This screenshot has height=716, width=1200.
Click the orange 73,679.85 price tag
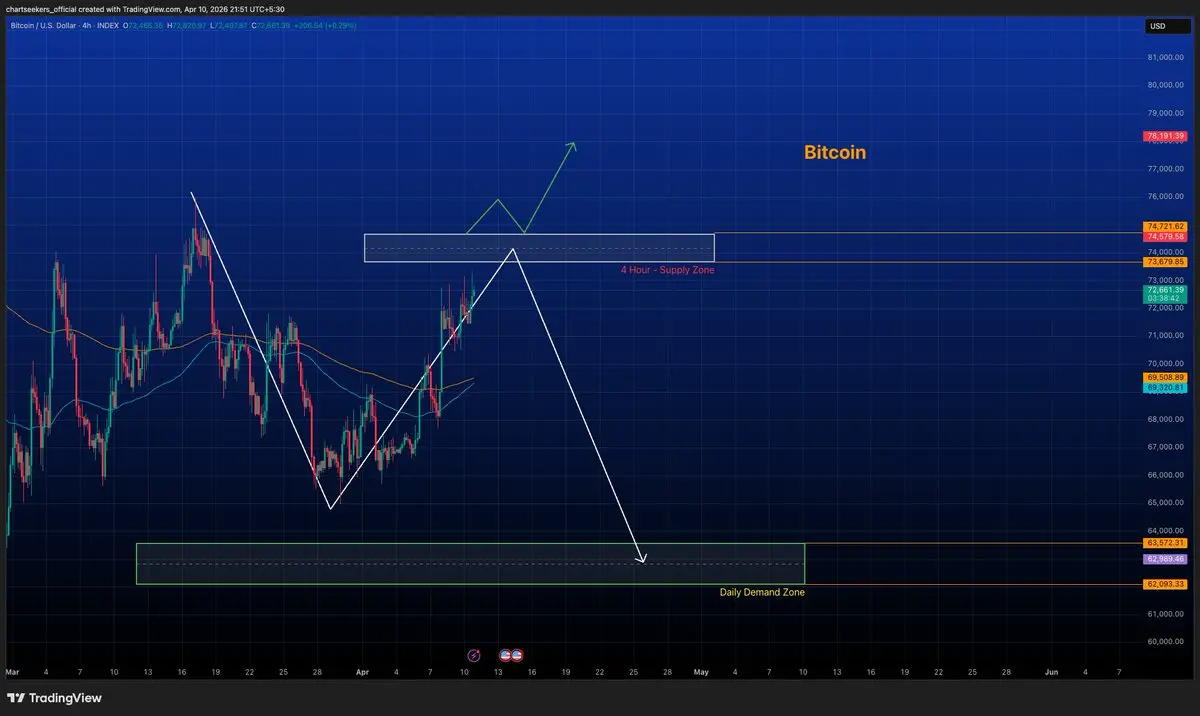[1165, 261]
